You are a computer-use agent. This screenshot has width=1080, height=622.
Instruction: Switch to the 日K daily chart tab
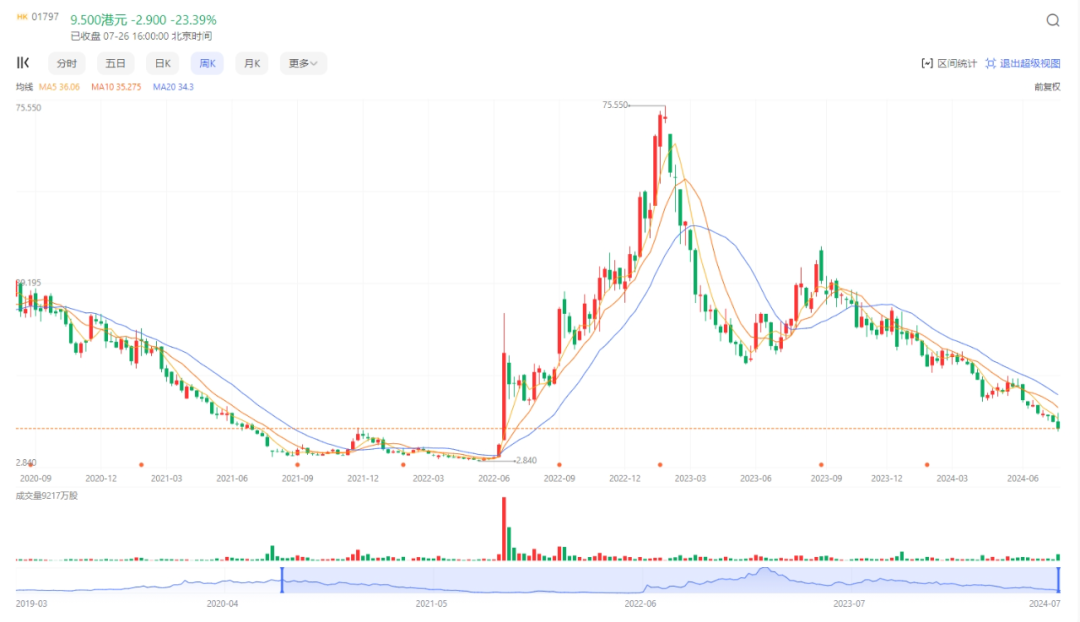[160, 63]
